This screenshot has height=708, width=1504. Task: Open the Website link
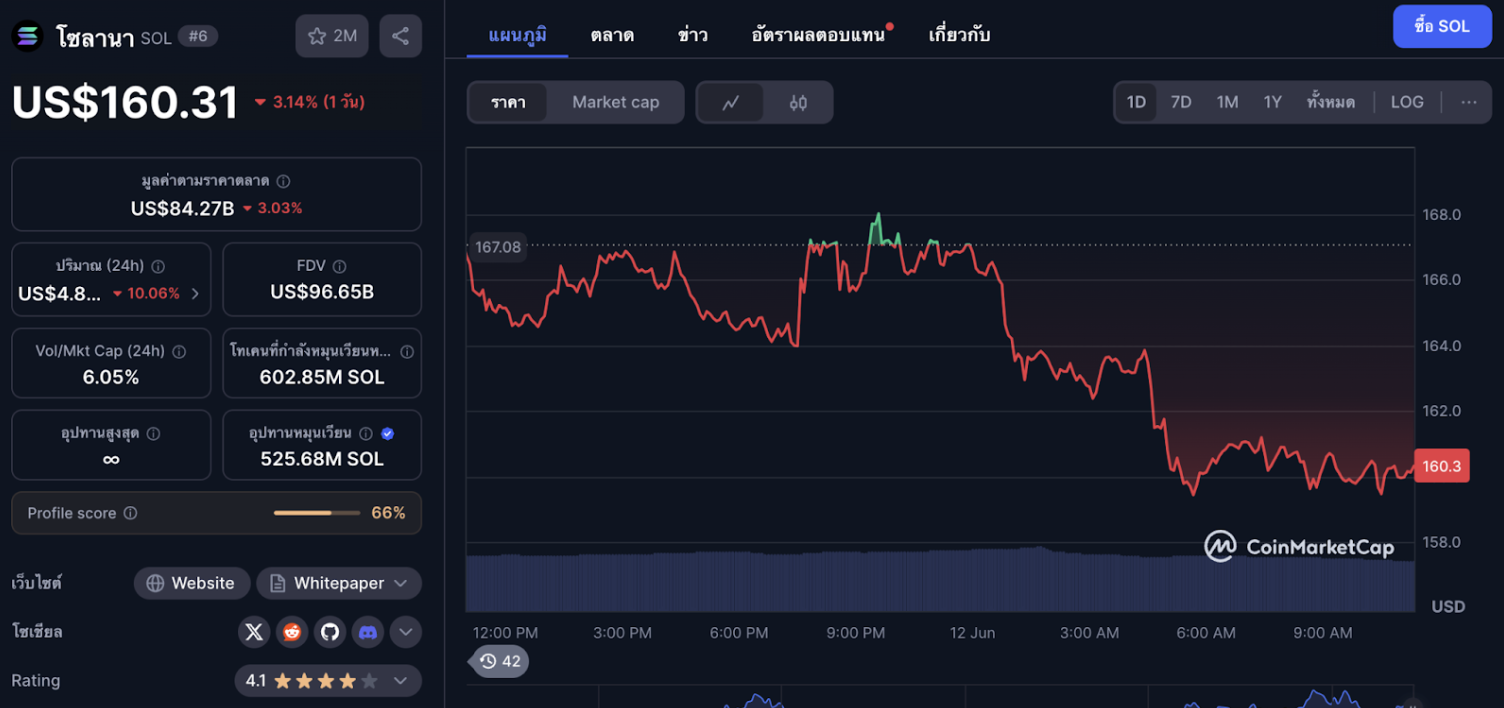pyautogui.click(x=190, y=583)
